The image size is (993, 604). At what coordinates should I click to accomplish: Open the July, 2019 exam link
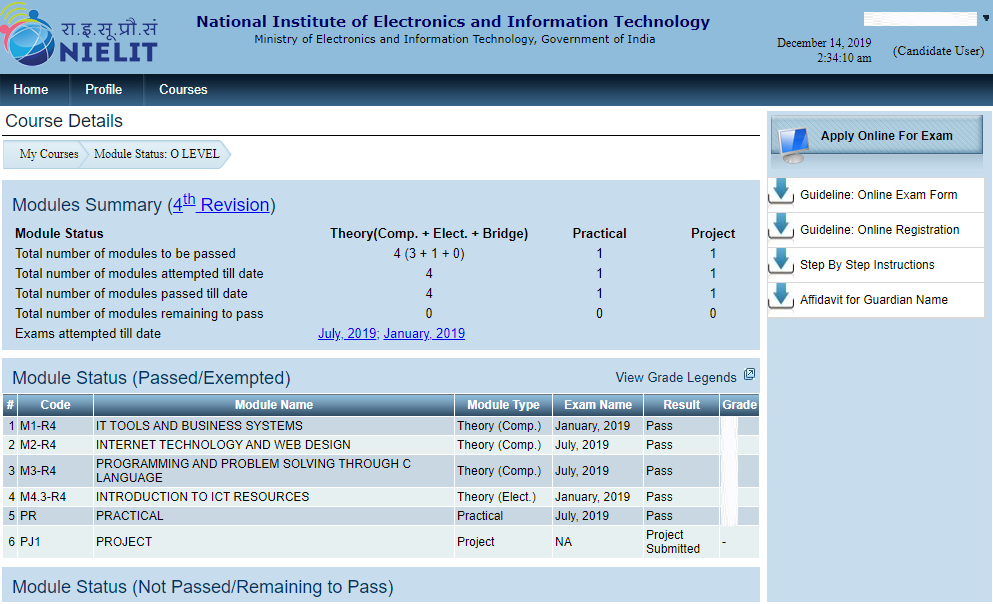(x=347, y=333)
